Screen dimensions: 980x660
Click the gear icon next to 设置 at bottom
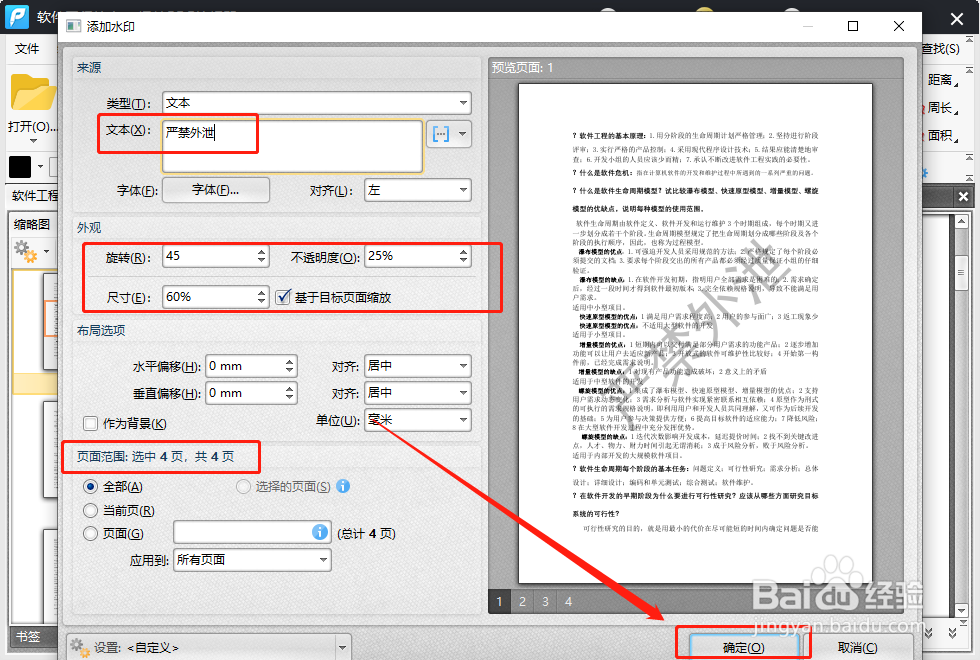77,647
